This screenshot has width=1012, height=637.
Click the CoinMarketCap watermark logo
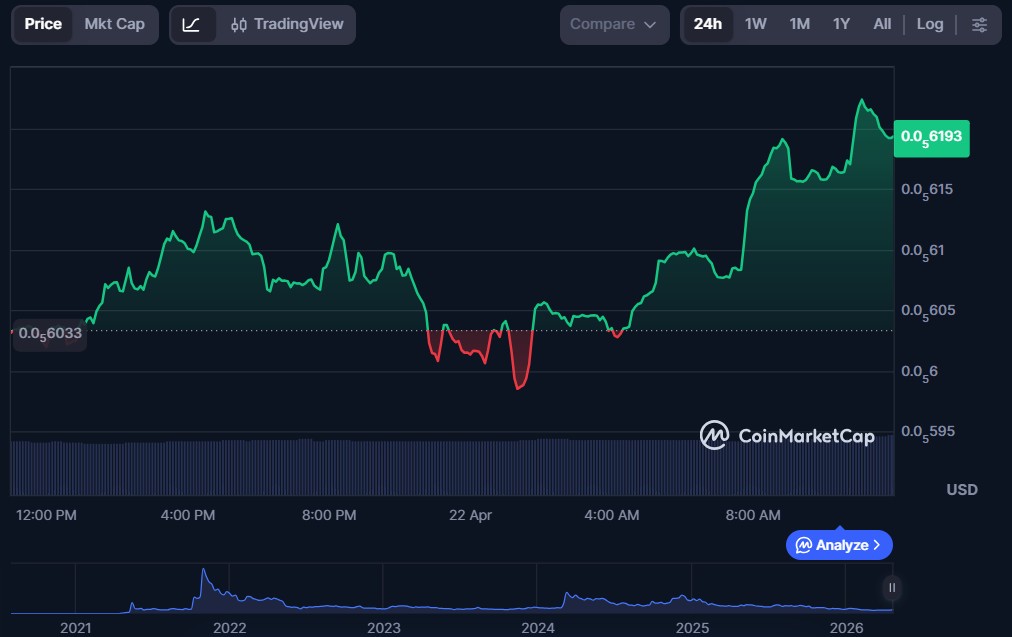click(787, 435)
